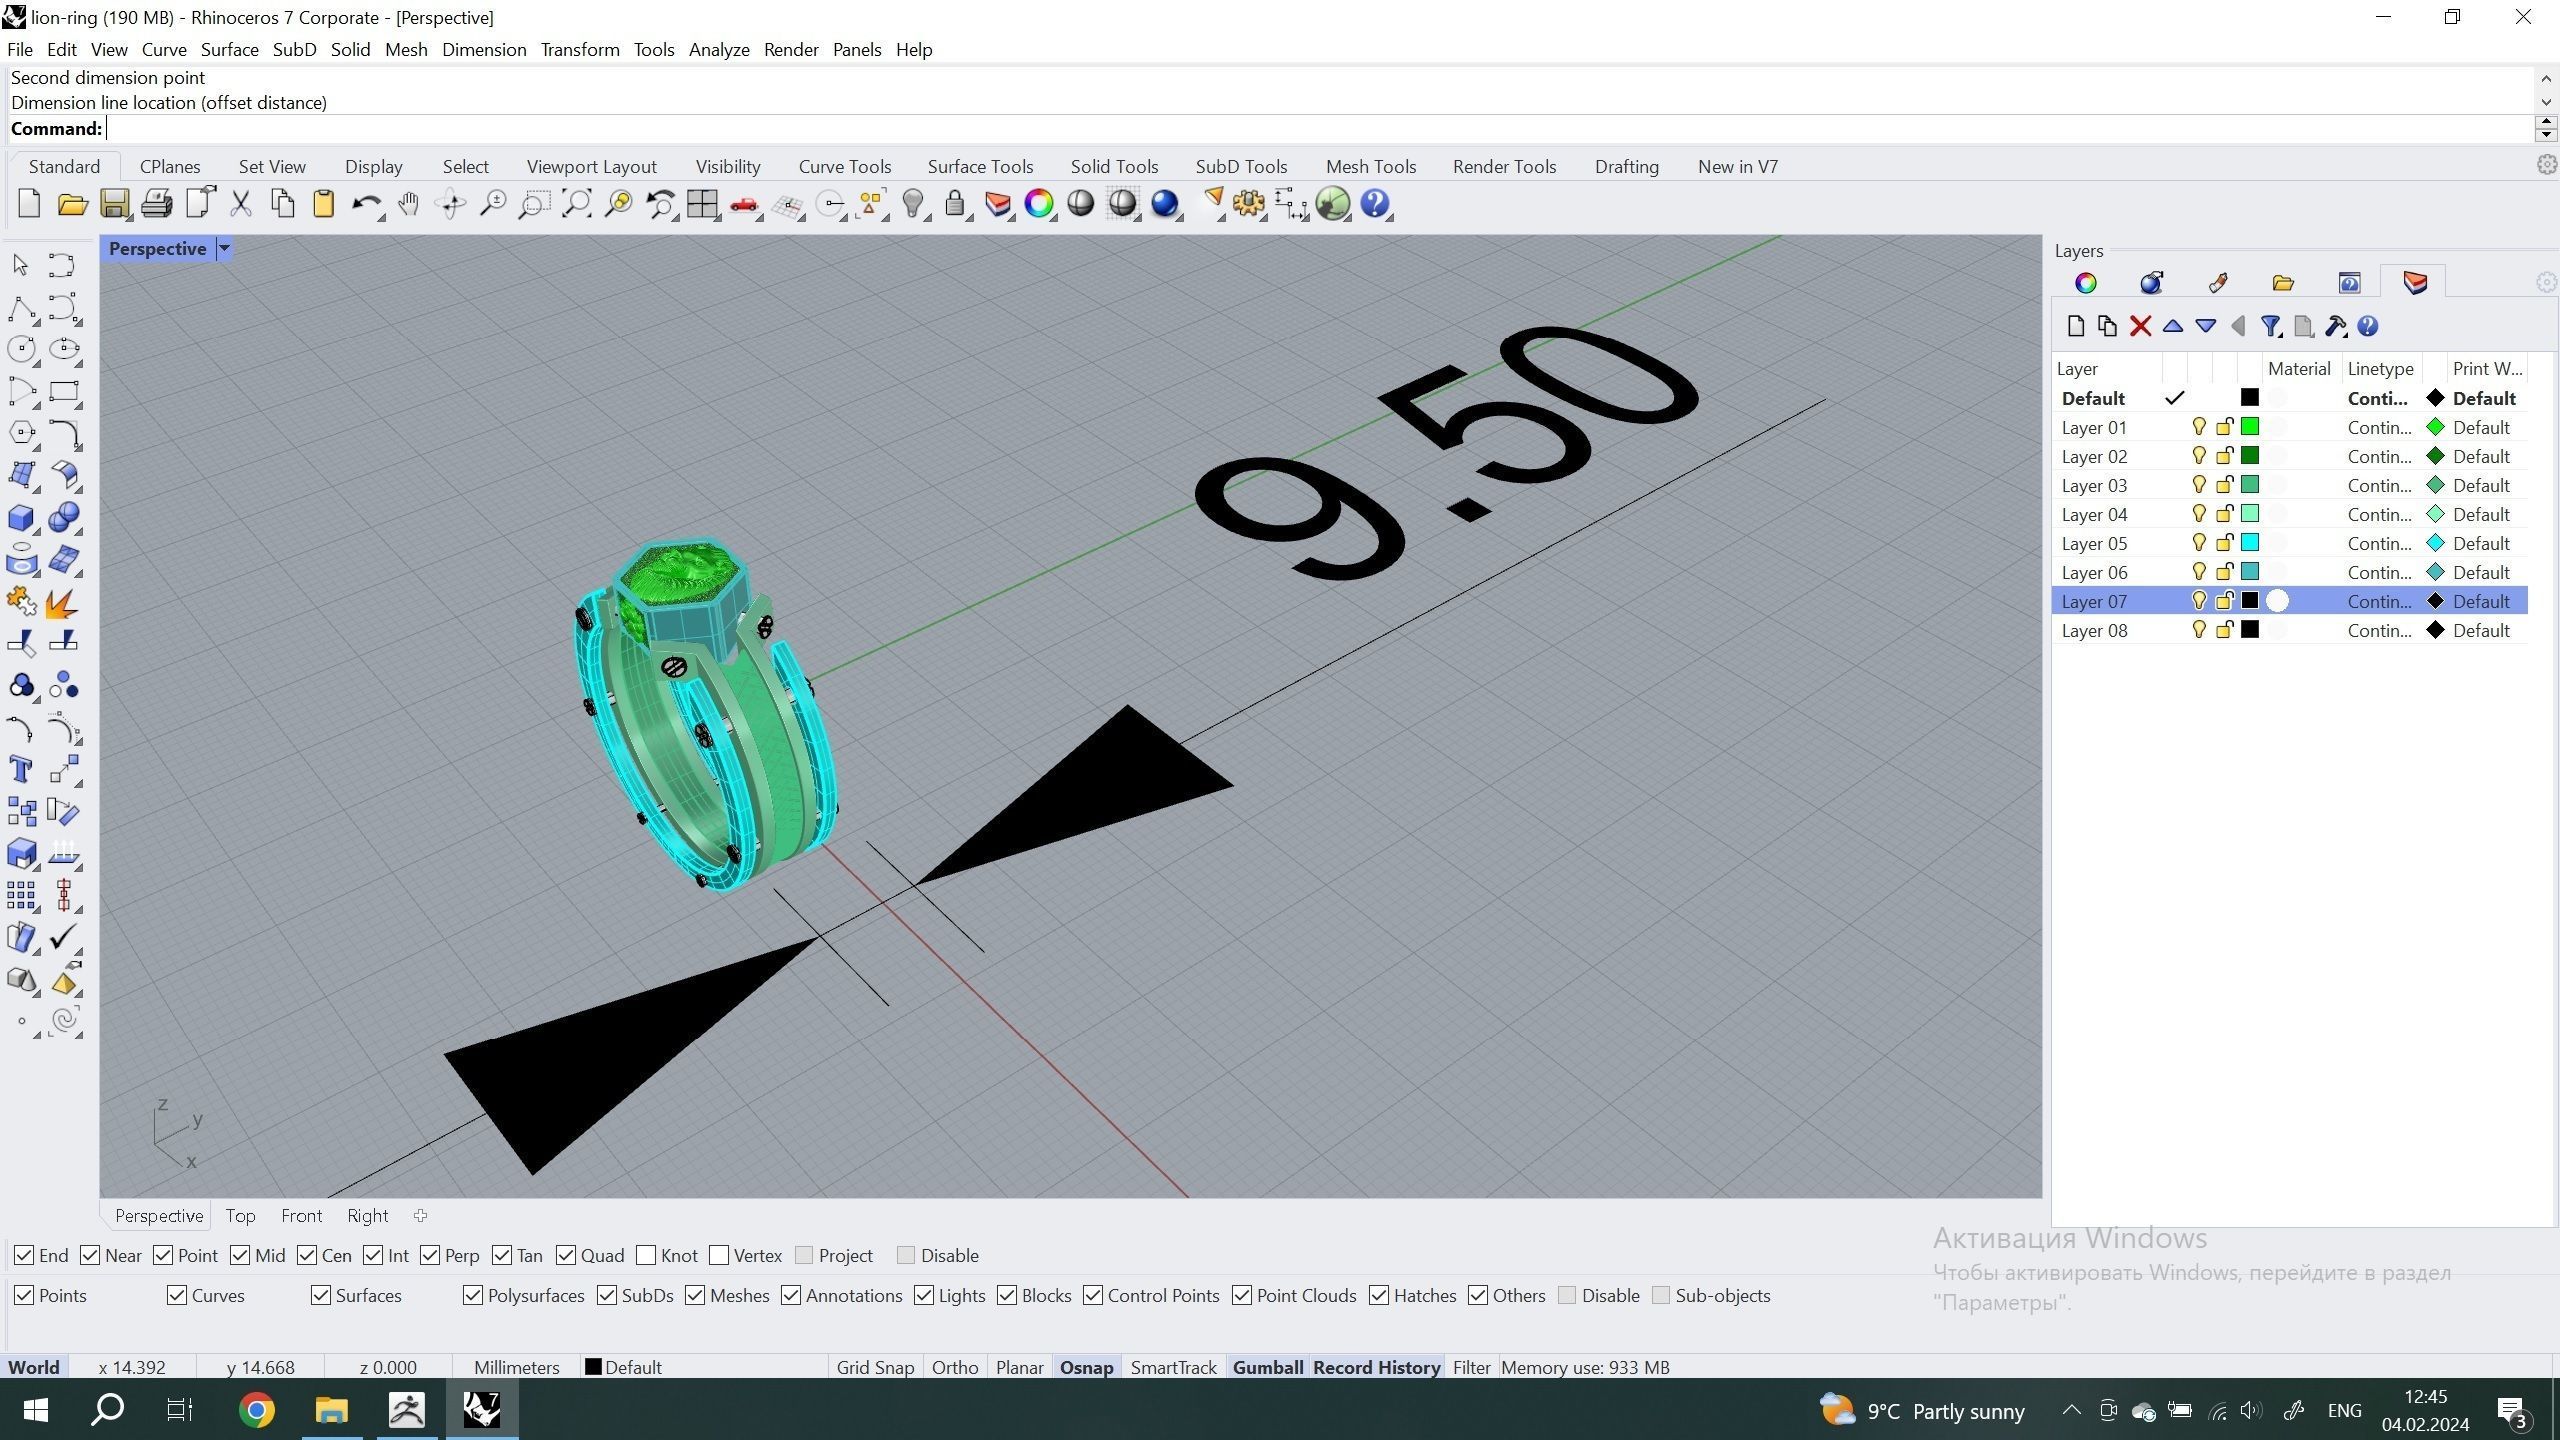
Task: Select the Circle tool in sidebar
Action: (x=21, y=349)
